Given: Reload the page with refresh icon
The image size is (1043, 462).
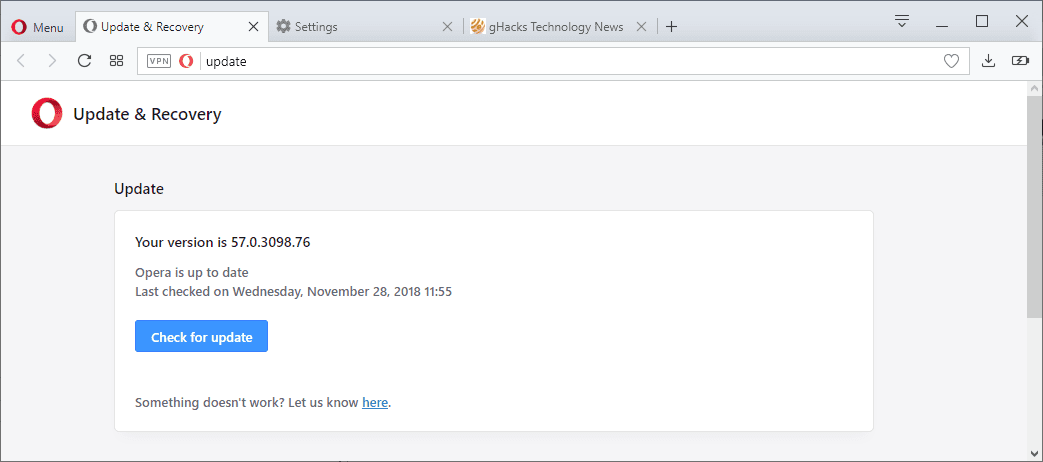Looking at the screenshot, I should 84,61.
